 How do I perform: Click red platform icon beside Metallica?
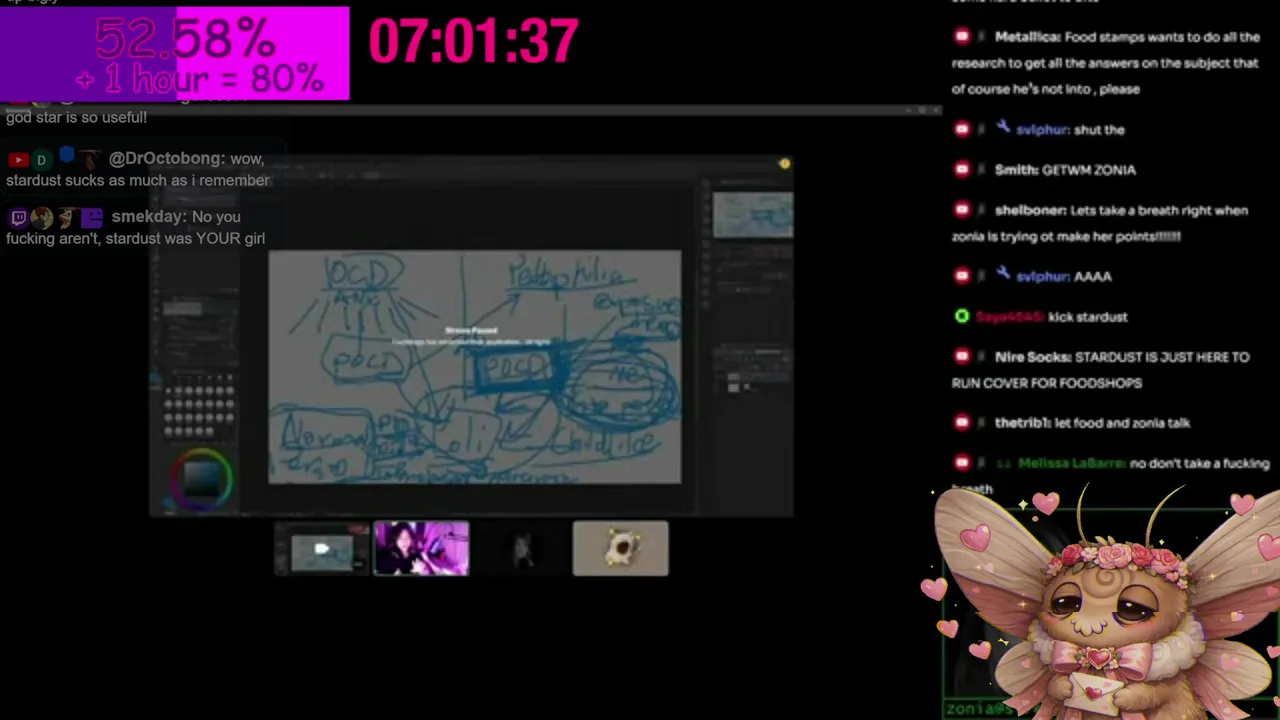coord(962,37)
